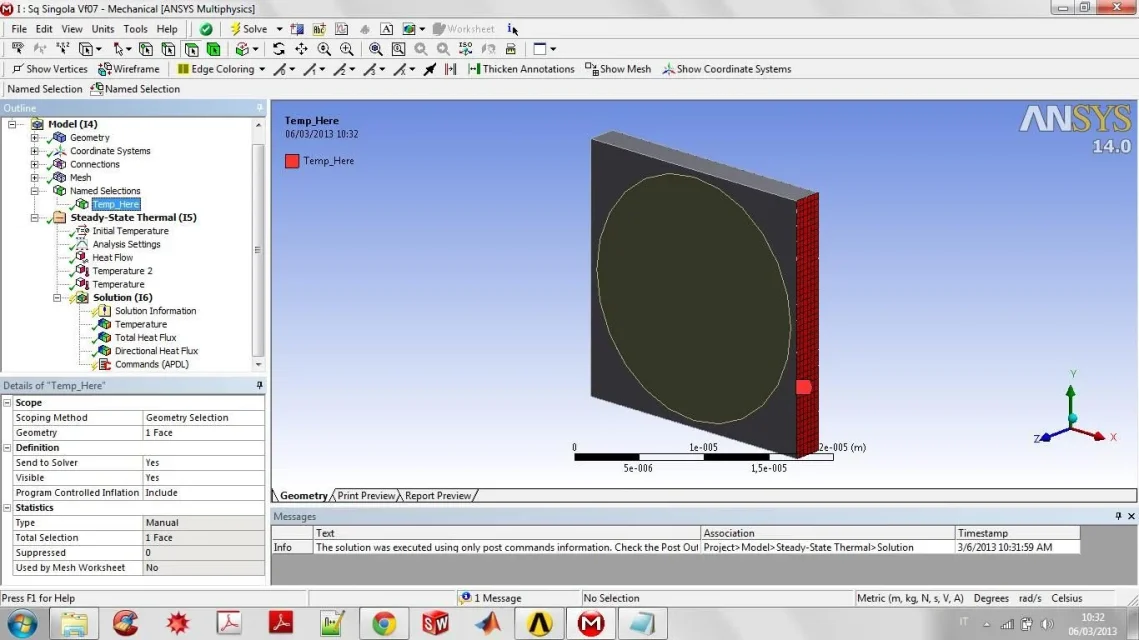1139x640 pixels.
Task: Pin the Outline panel
Action: (259, 108)
